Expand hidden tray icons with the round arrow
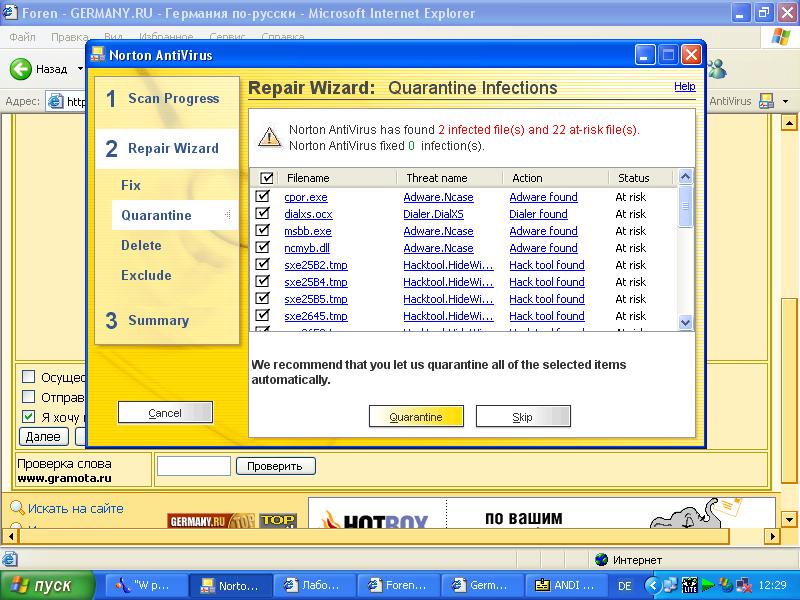Image resolution: width=800 pixels, height=600 pixels. [653, 585]
